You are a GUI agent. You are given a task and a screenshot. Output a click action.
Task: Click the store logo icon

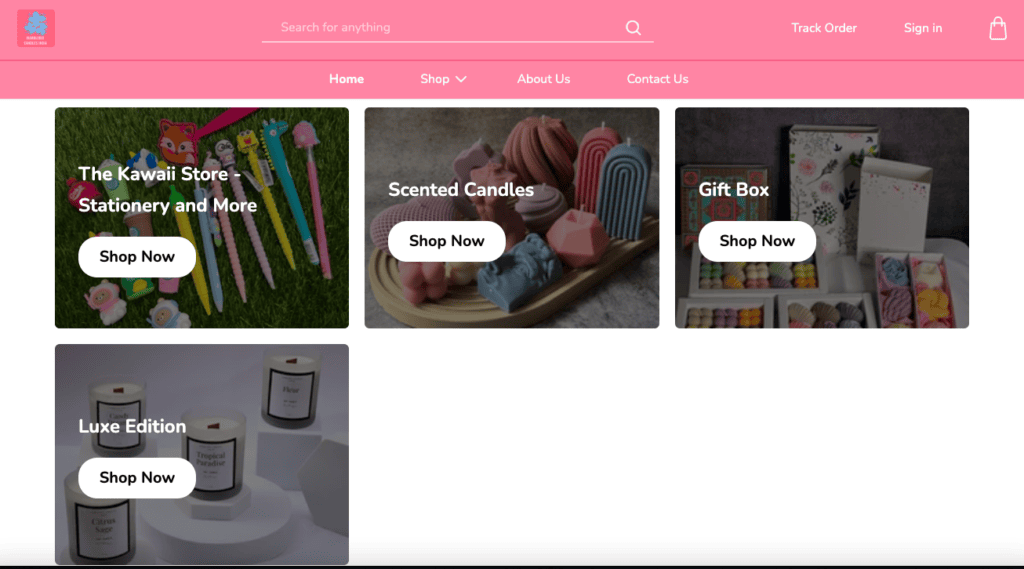pos(36,28)
